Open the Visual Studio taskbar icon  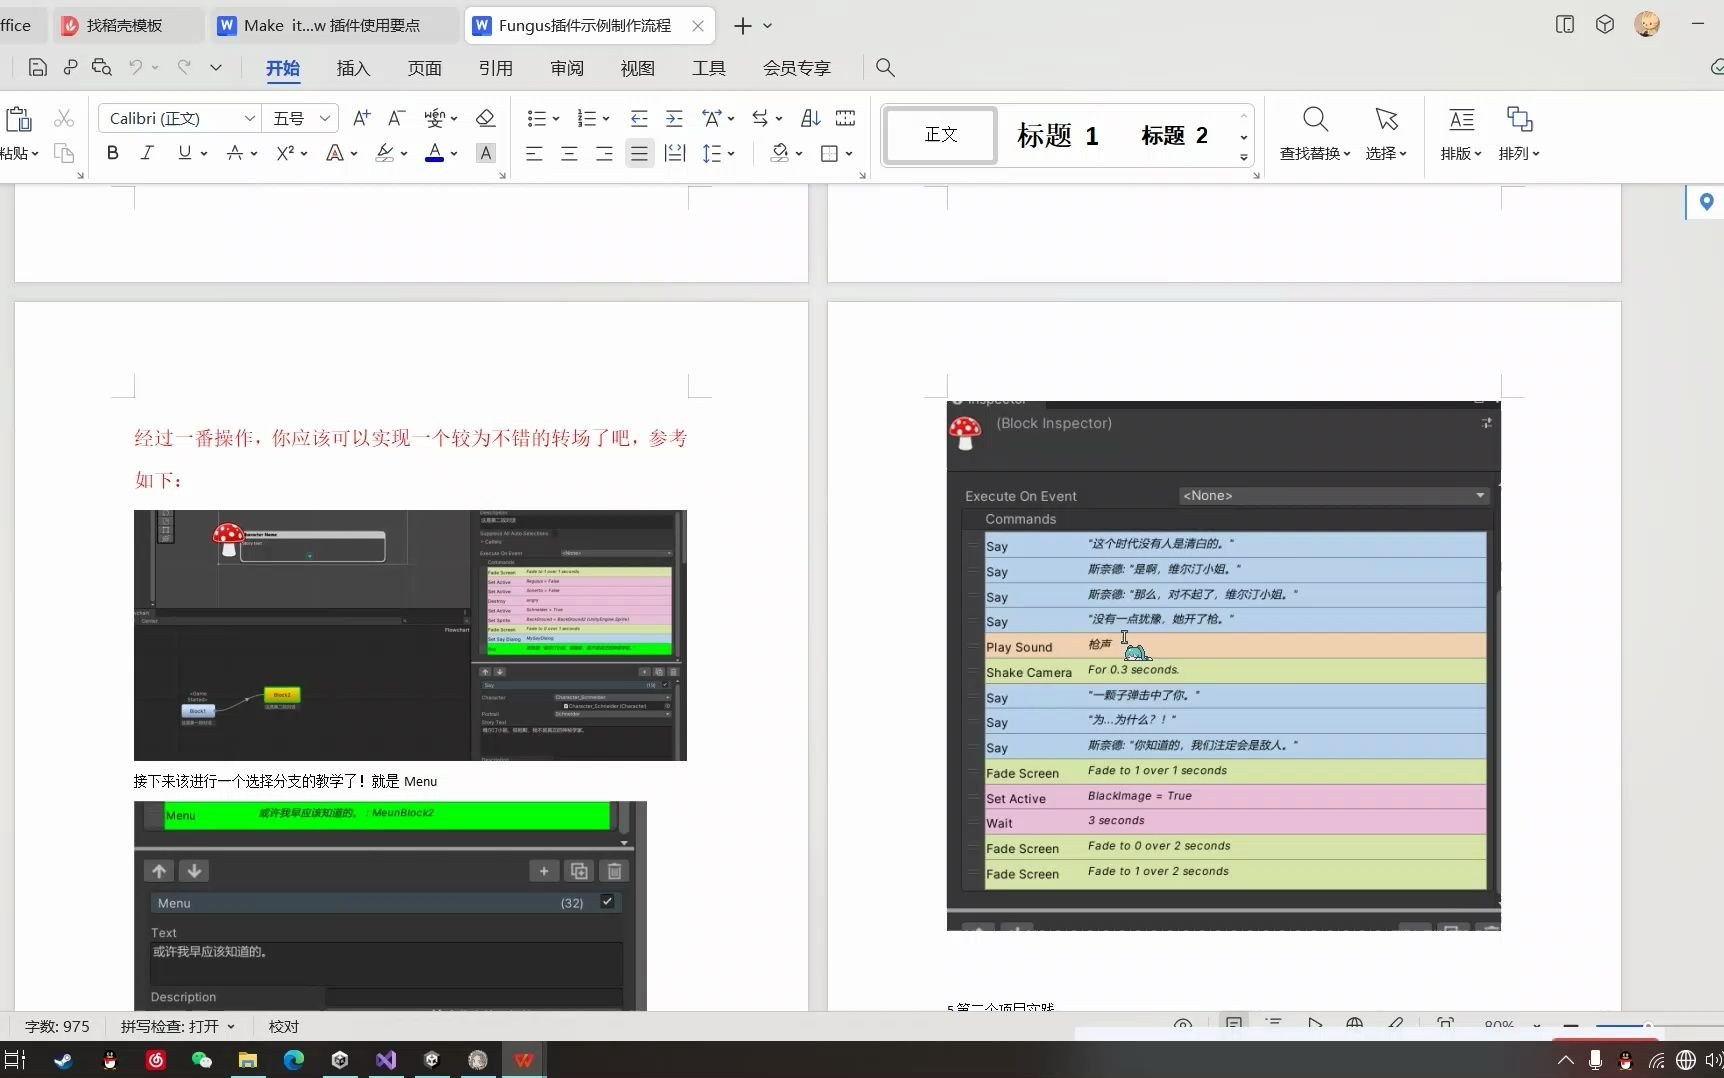point(386,1060)
